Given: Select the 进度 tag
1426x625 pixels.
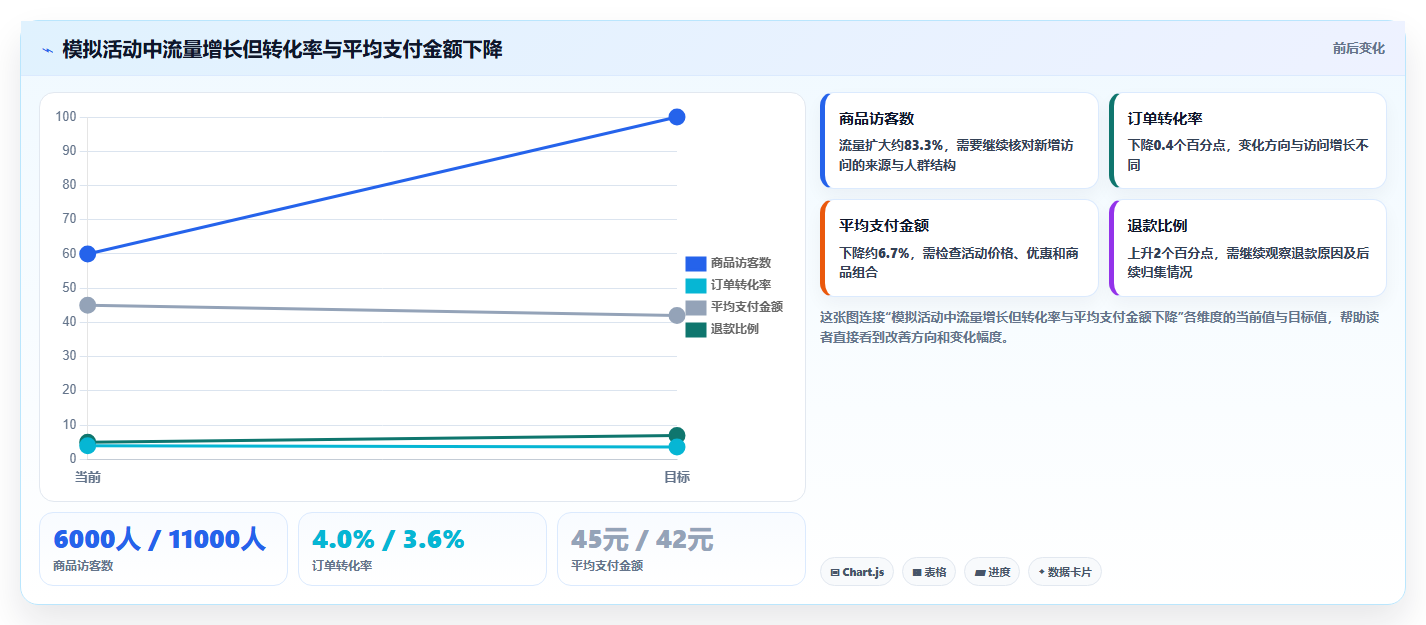Looking at the screenshot, I should [x=992, y=572].
